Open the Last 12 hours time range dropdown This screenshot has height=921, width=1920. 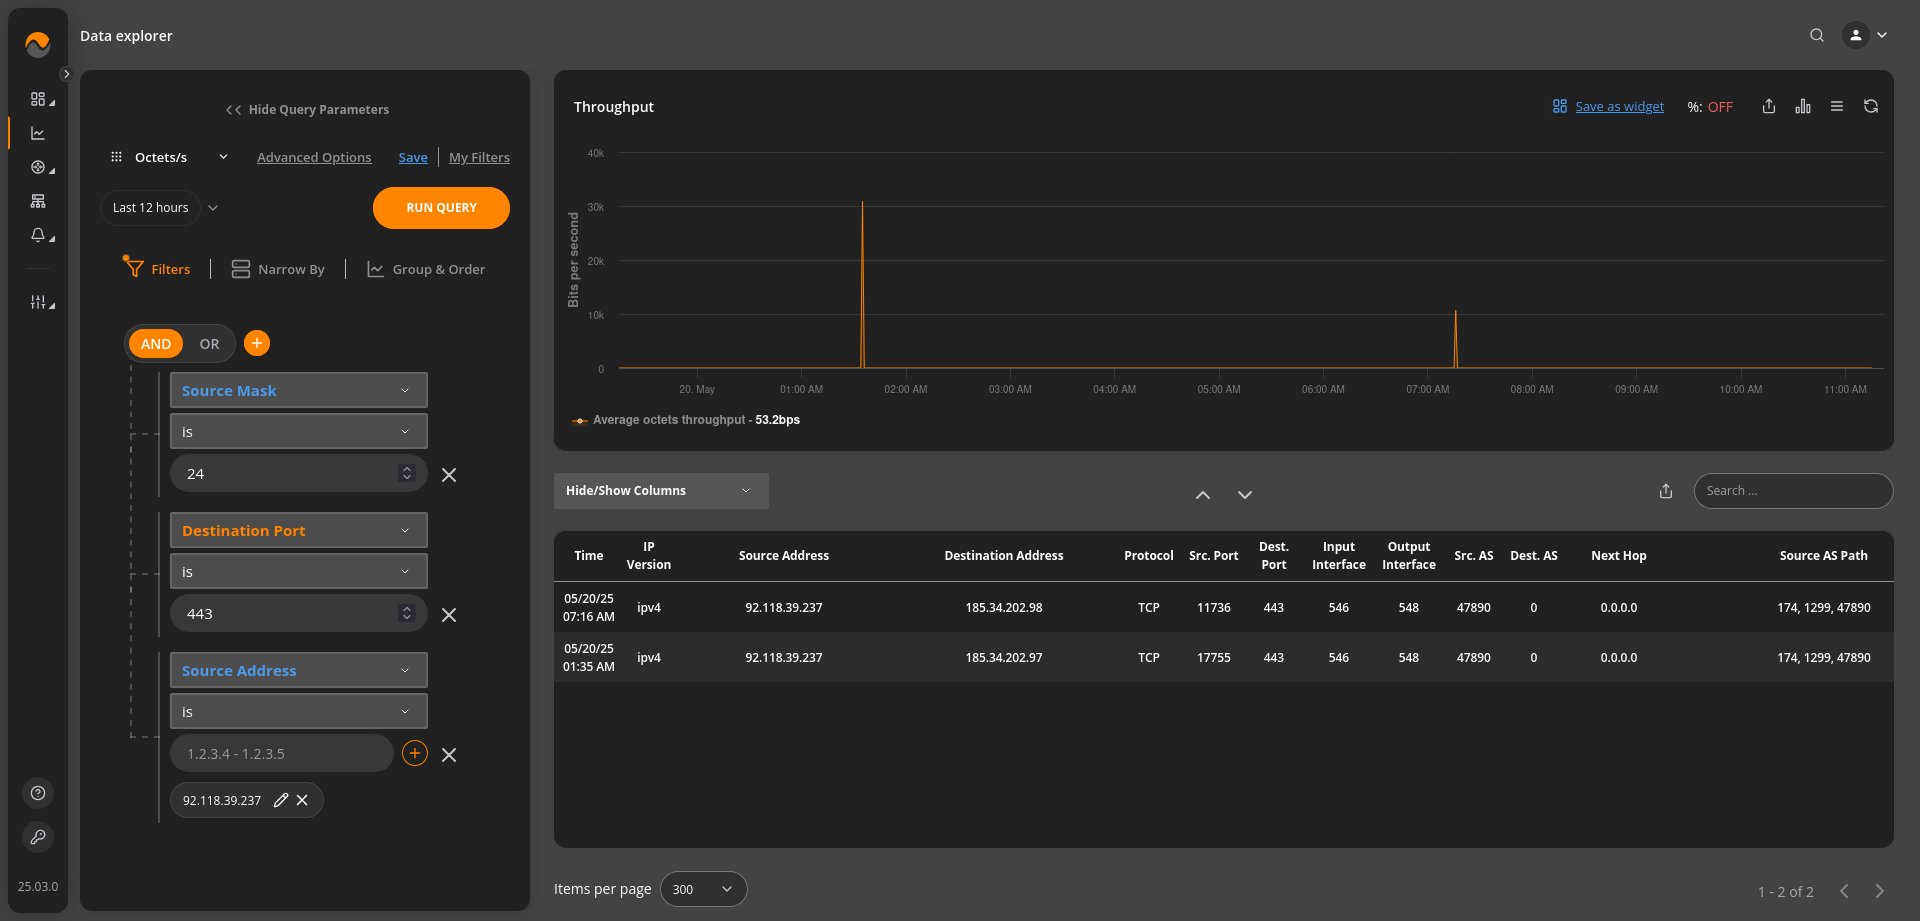[160, 208]
